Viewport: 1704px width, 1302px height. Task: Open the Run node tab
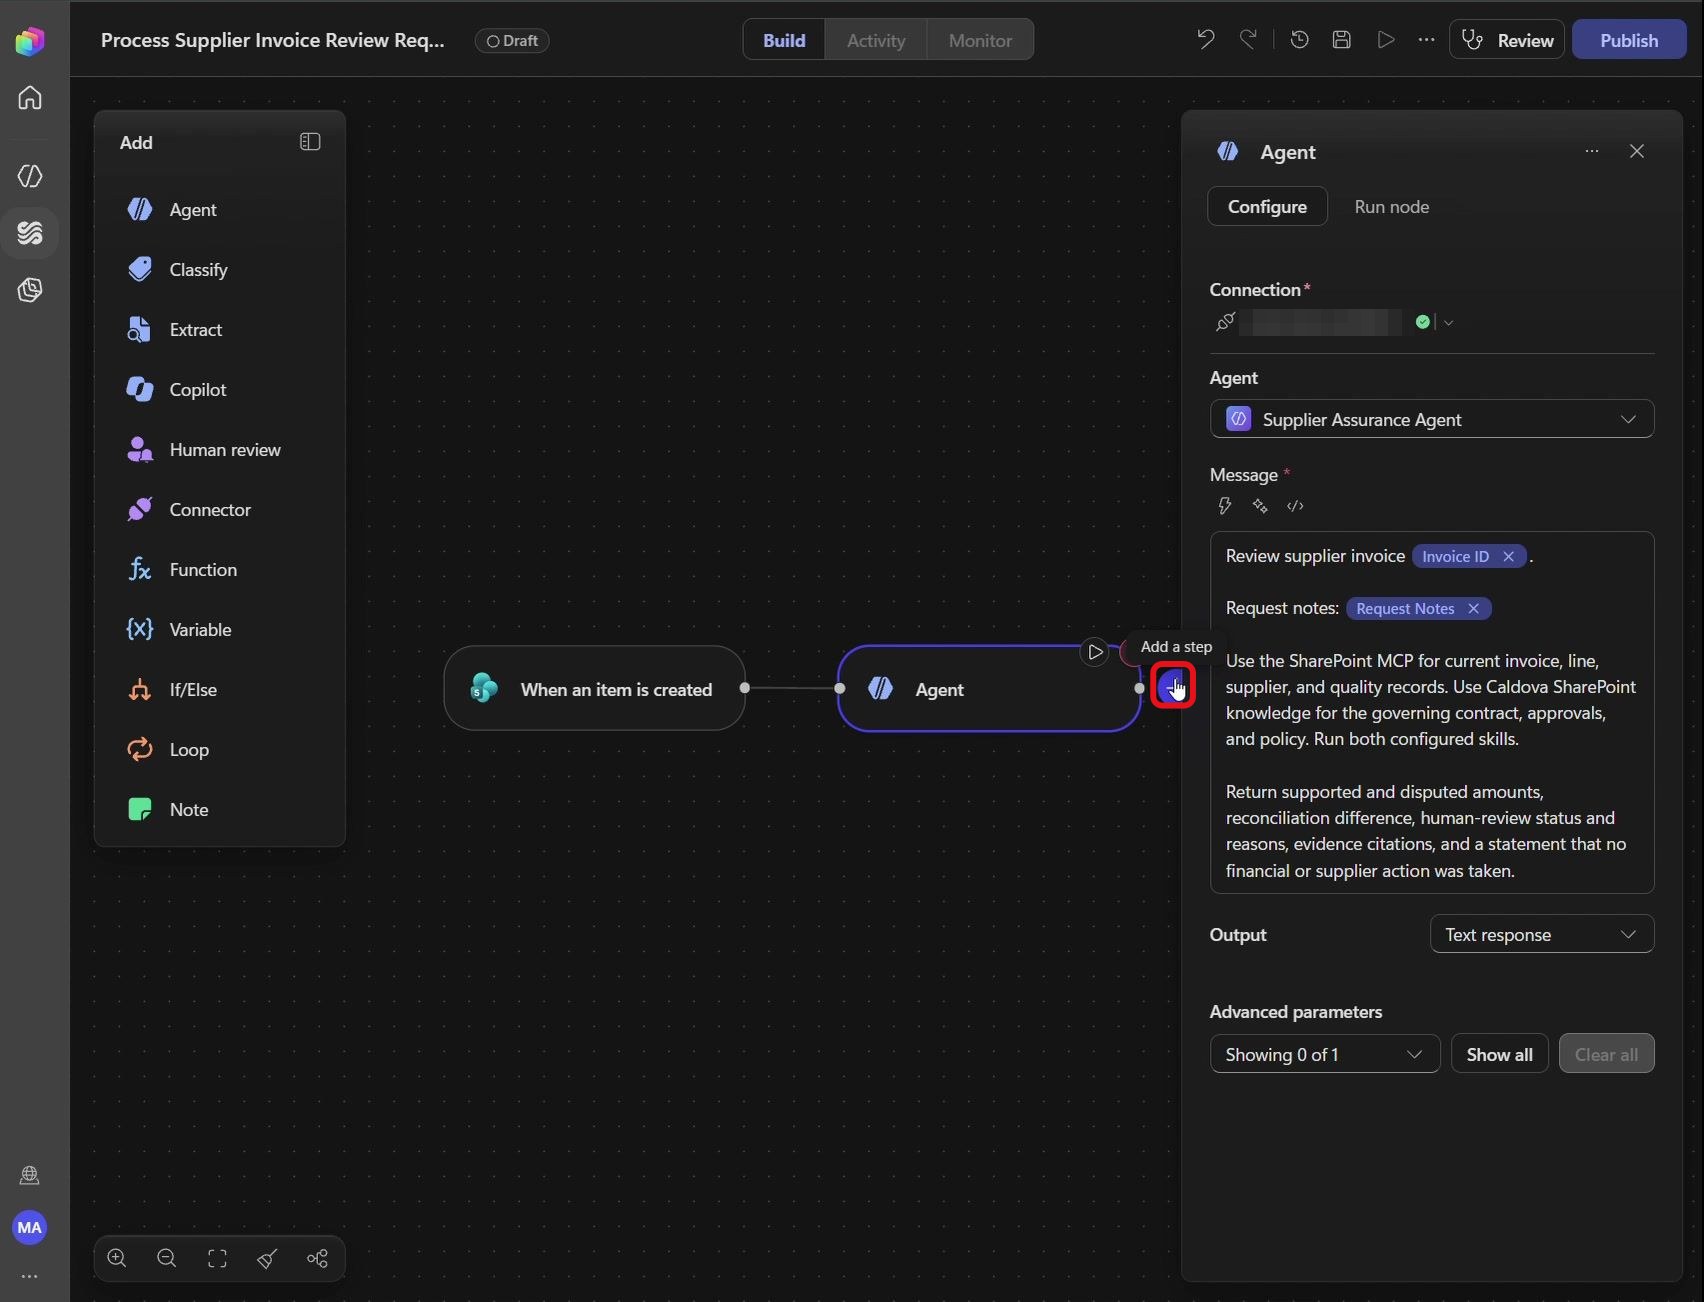point(1392,207)
